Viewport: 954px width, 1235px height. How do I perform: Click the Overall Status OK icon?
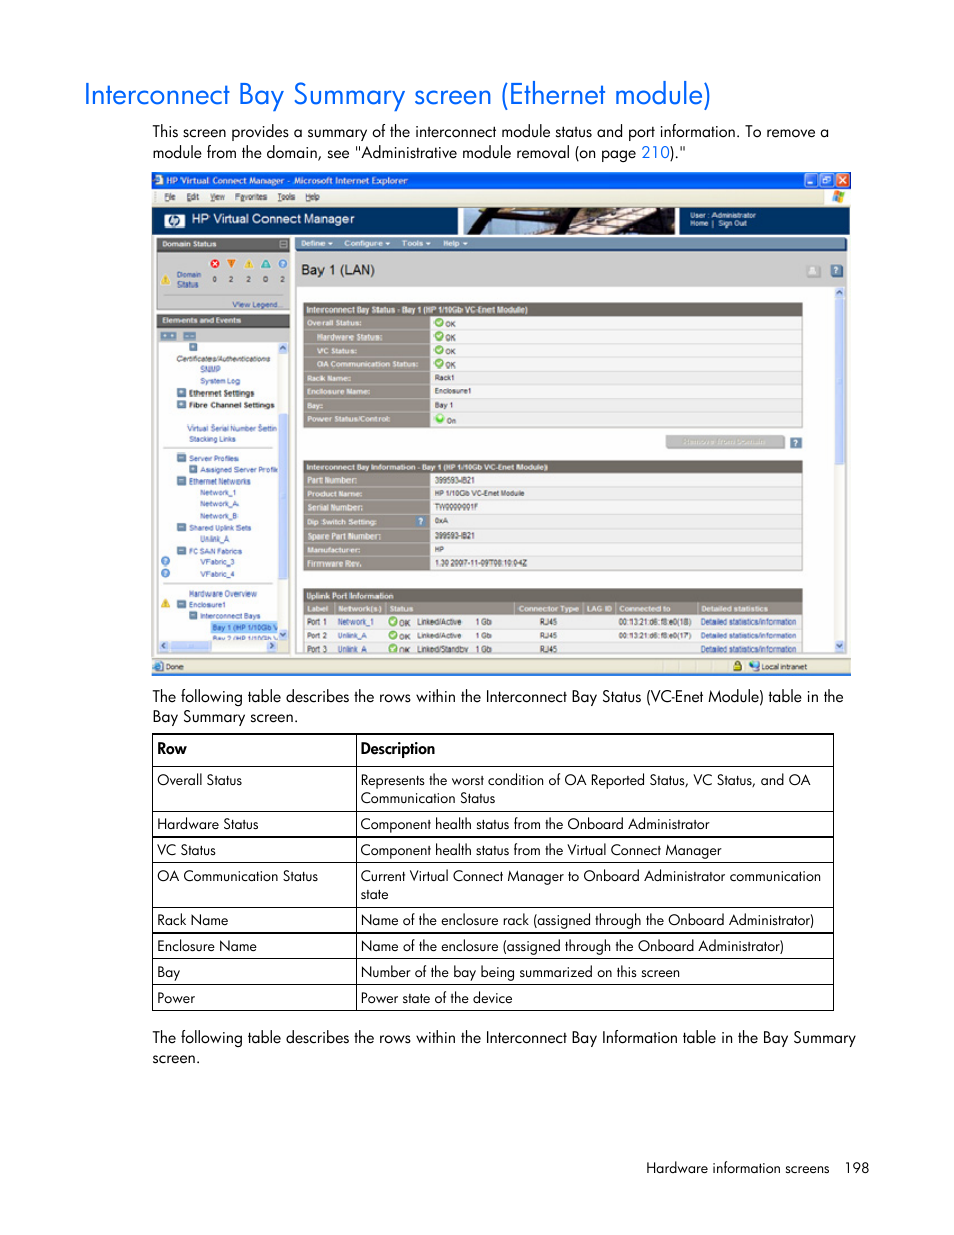(x=439, y=323)
